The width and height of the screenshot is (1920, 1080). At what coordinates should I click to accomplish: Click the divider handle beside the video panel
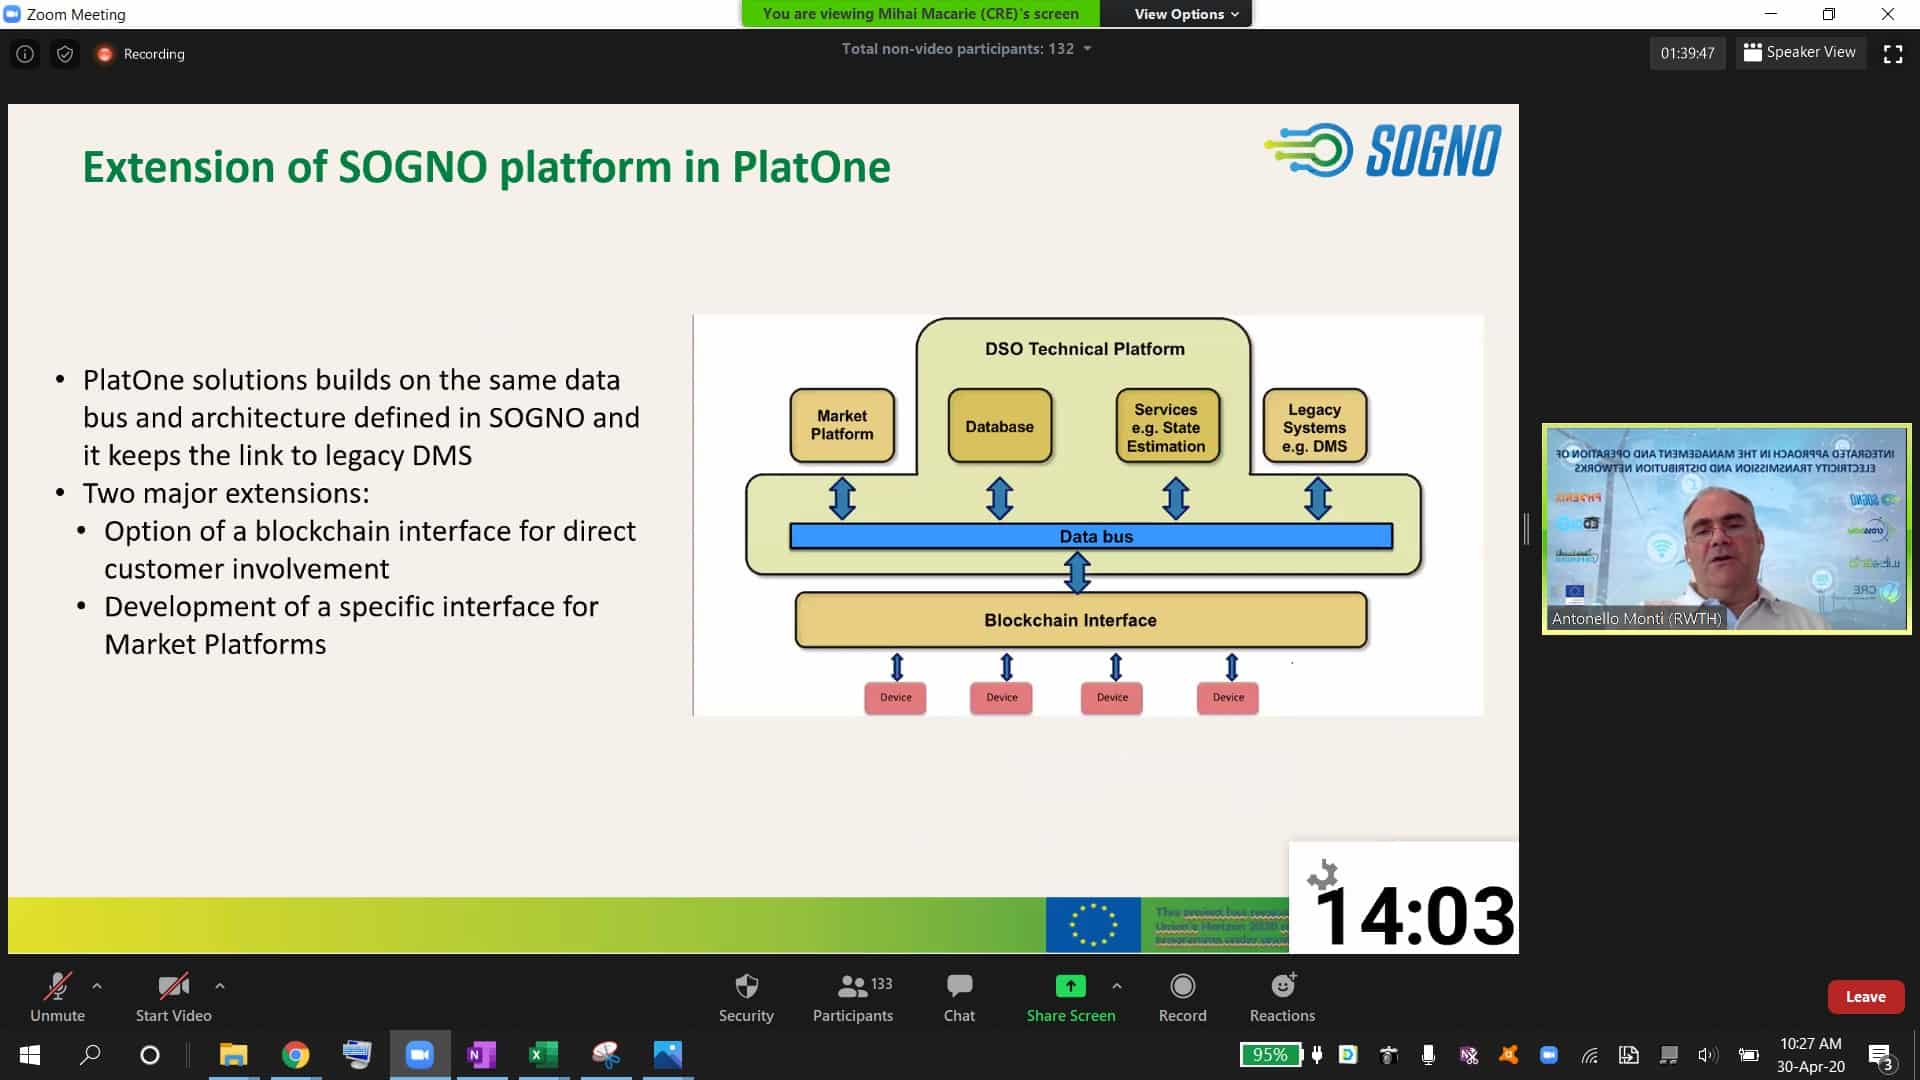(x=1526, y=529)
